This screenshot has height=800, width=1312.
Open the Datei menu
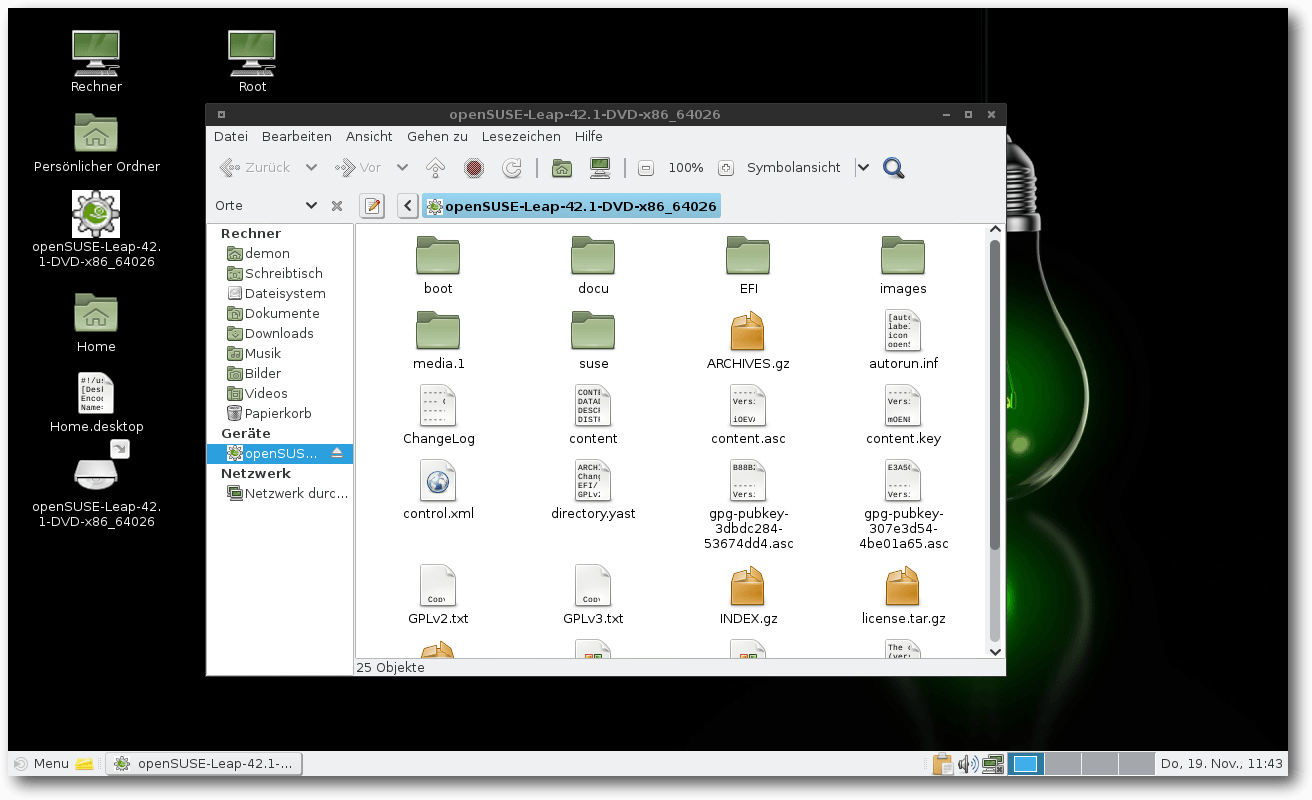[231, 137]
